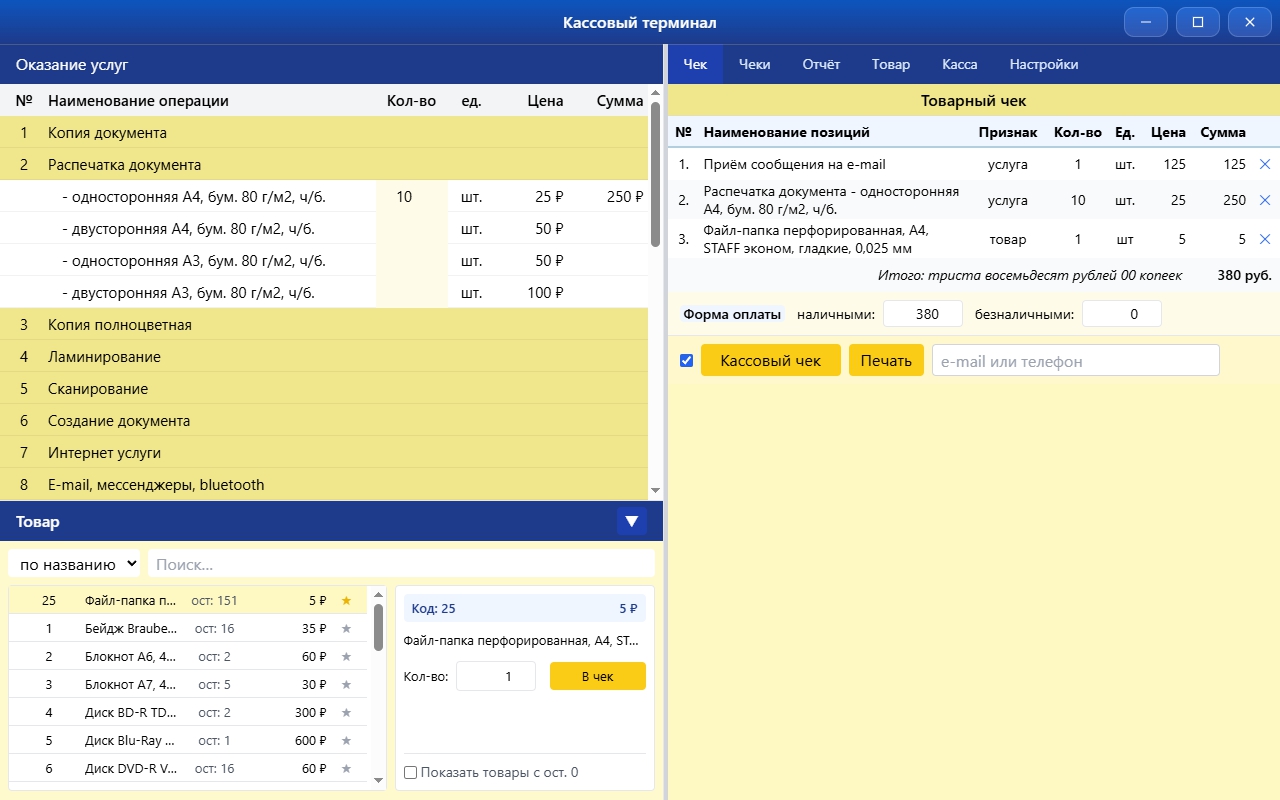Click the product list vertical scrollbar
Screen dimensions: 1280x800
coord(378,626)
